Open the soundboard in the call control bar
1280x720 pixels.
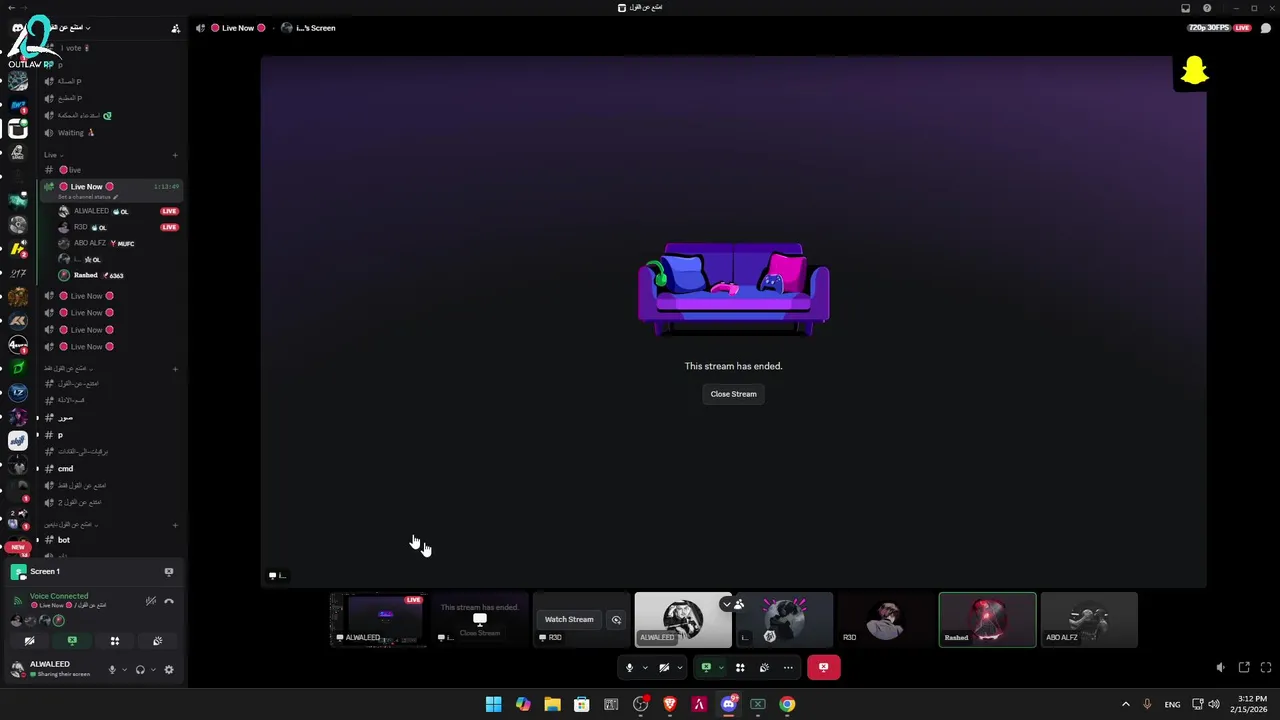764,668
